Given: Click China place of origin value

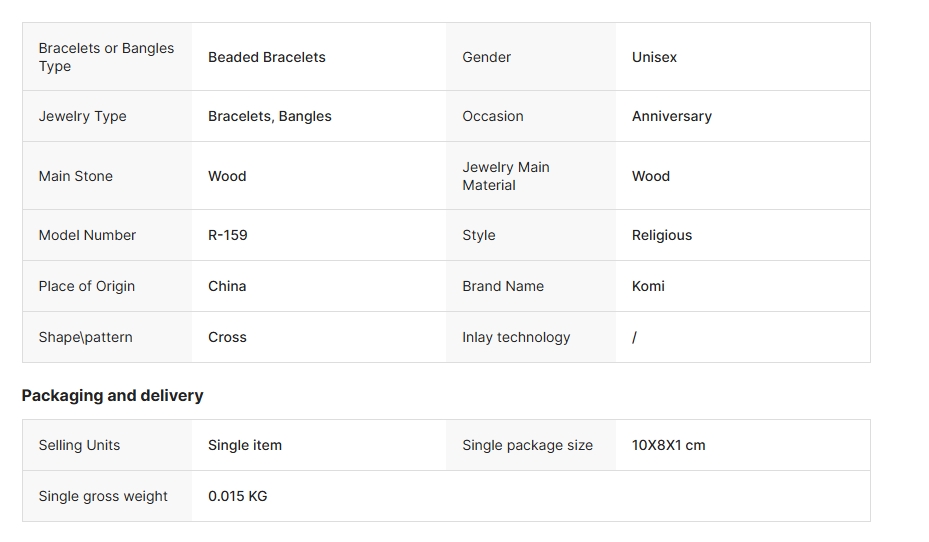Looking at the screenshot, I should click(226, 286).
